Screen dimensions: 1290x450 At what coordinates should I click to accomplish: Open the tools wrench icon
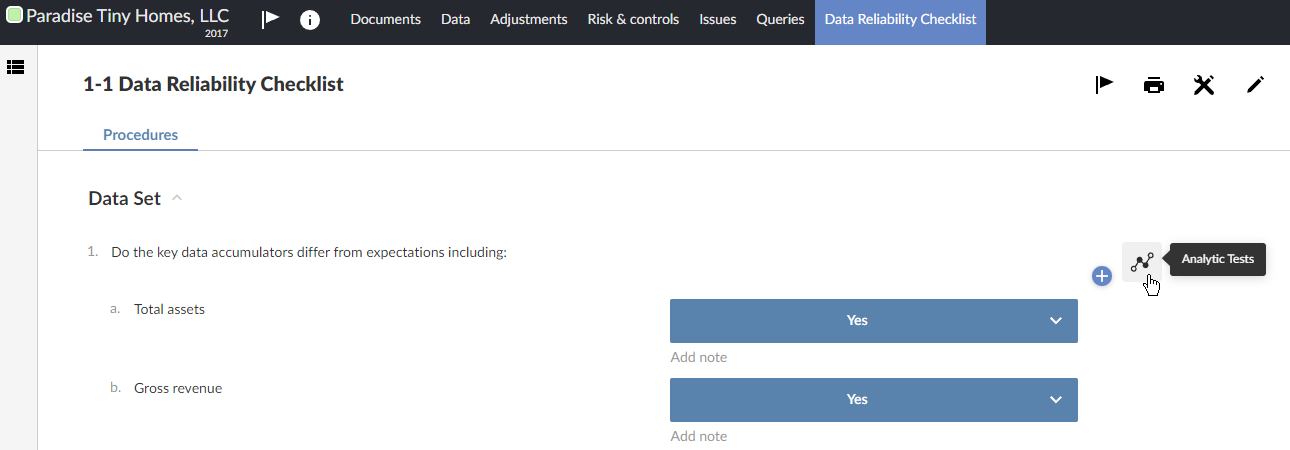(x=1204, y=85)
